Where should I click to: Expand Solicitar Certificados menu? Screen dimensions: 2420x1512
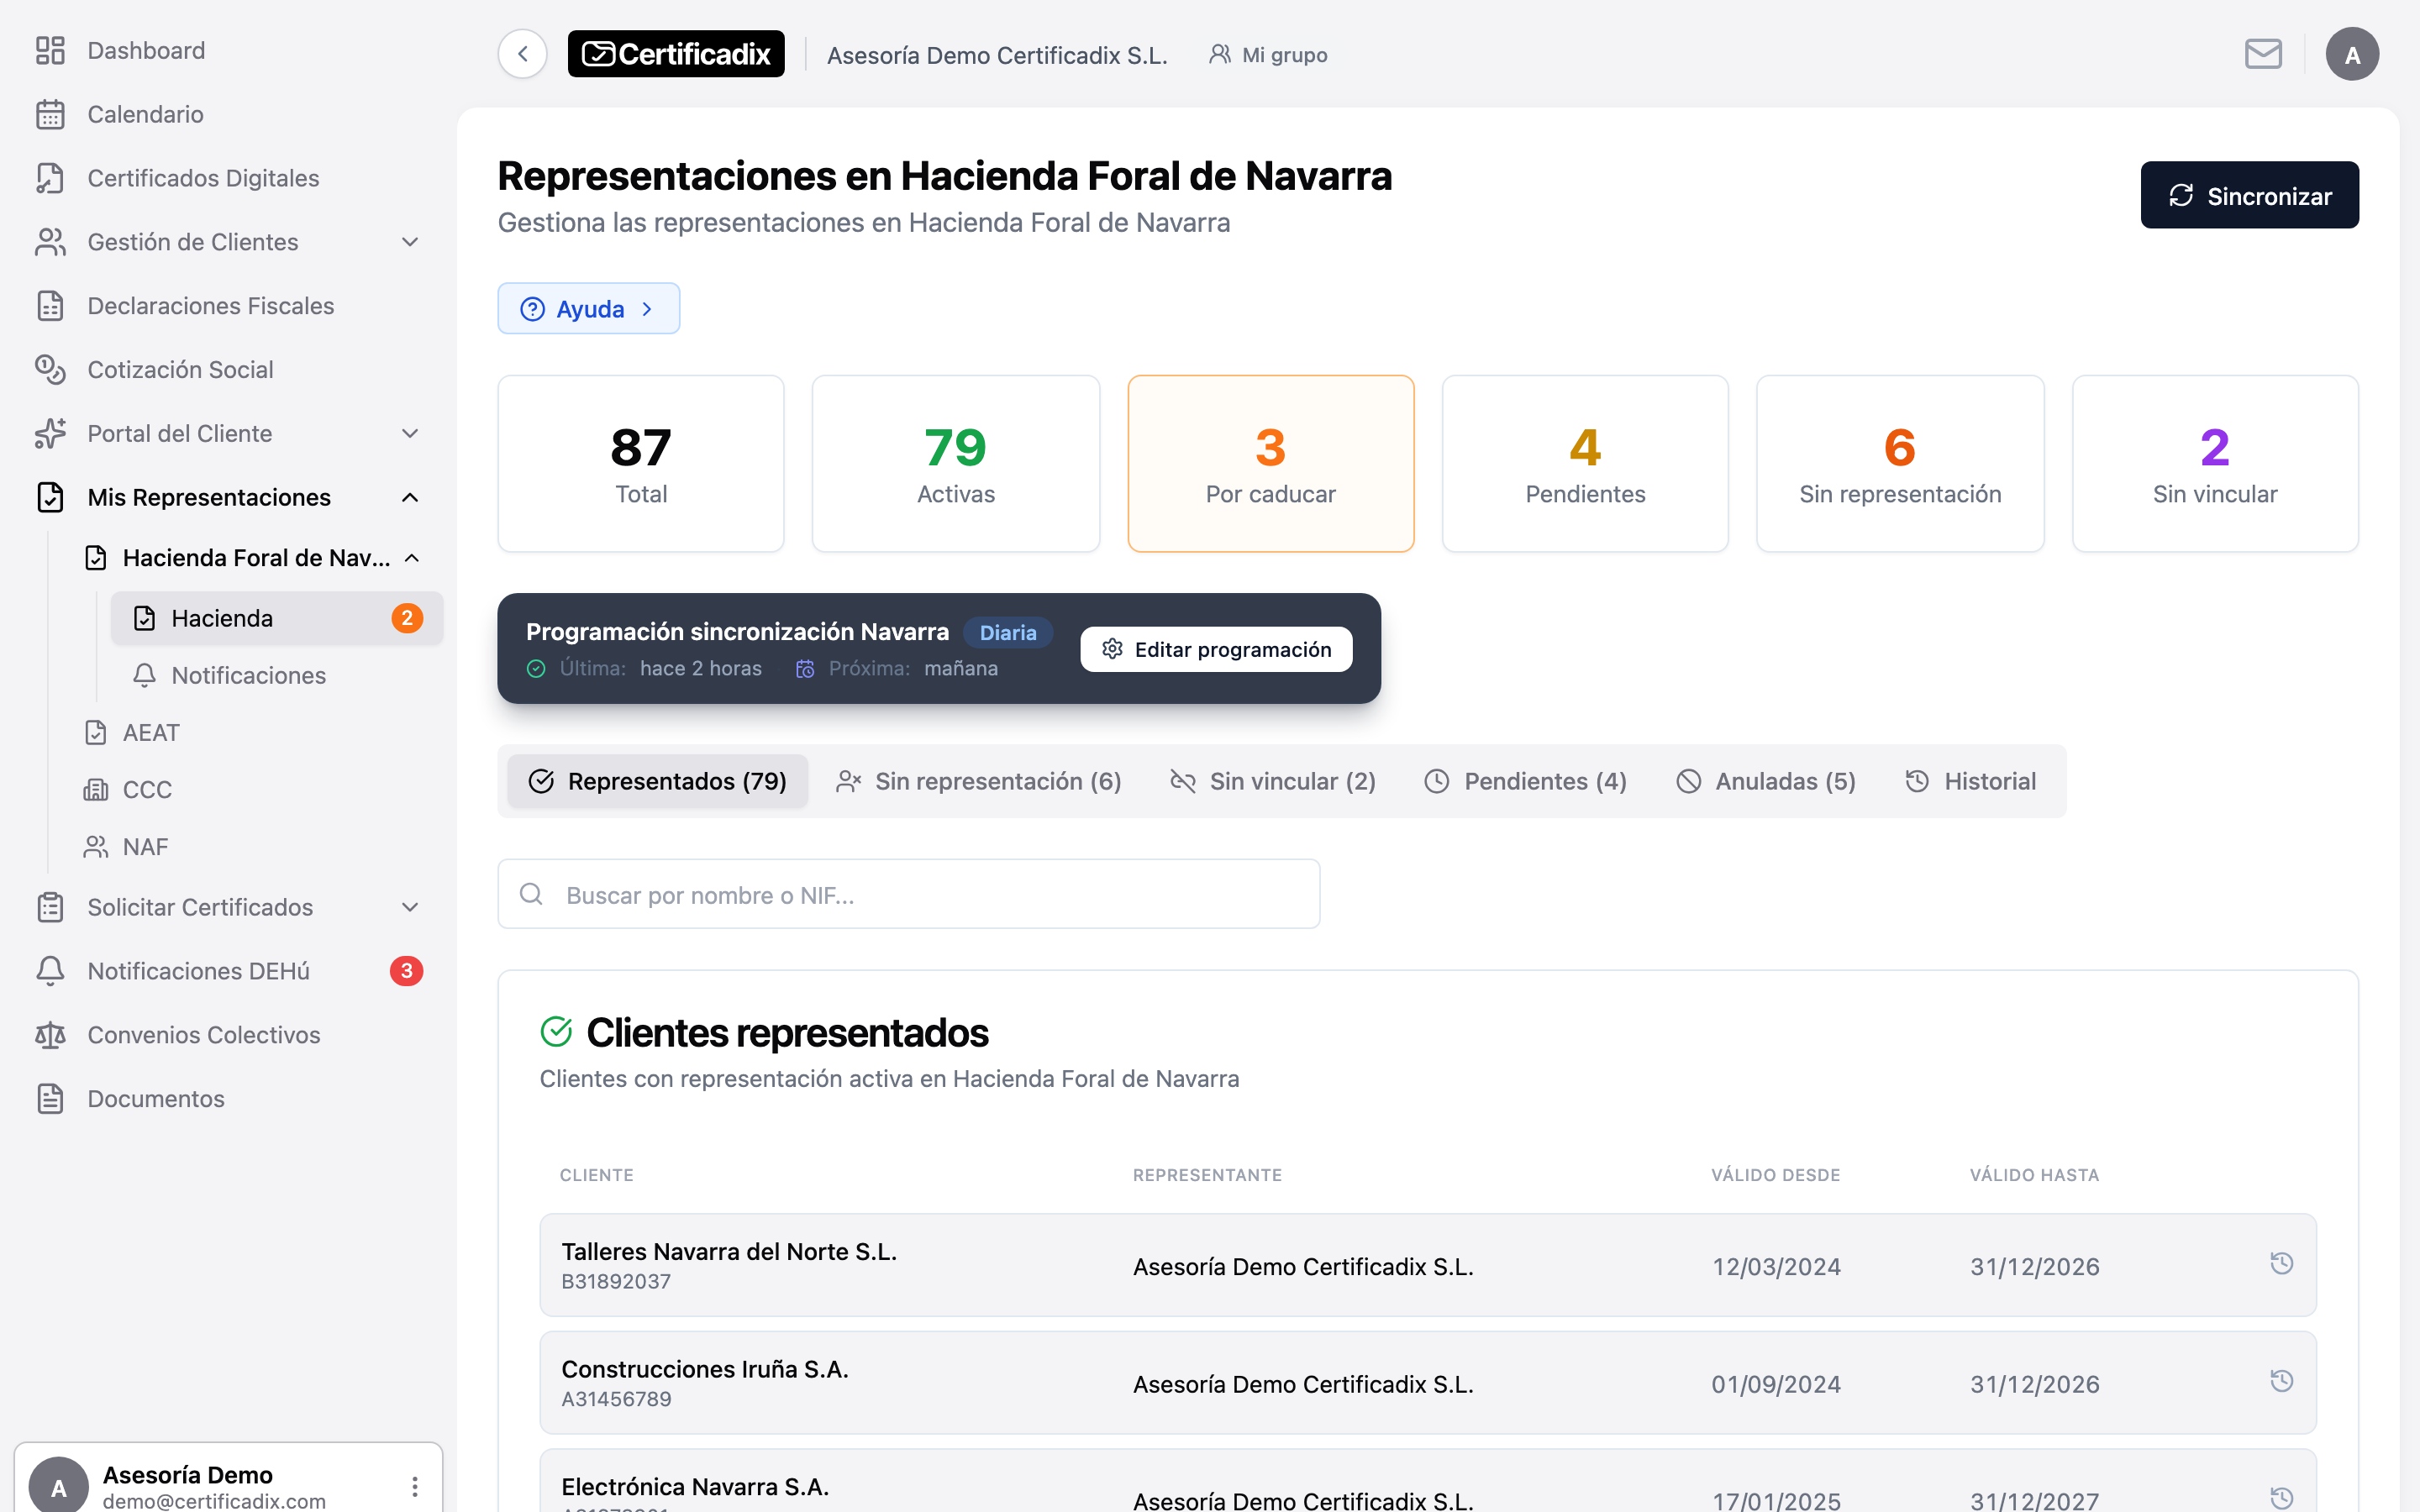click(x=228, y=907)
